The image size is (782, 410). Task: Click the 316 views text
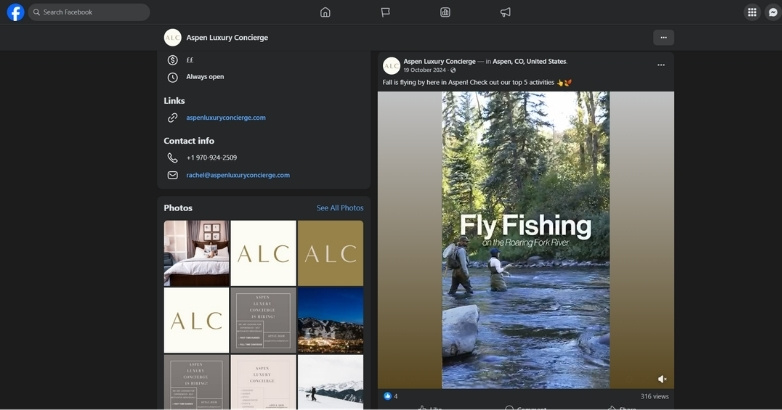tap(654, 397)
